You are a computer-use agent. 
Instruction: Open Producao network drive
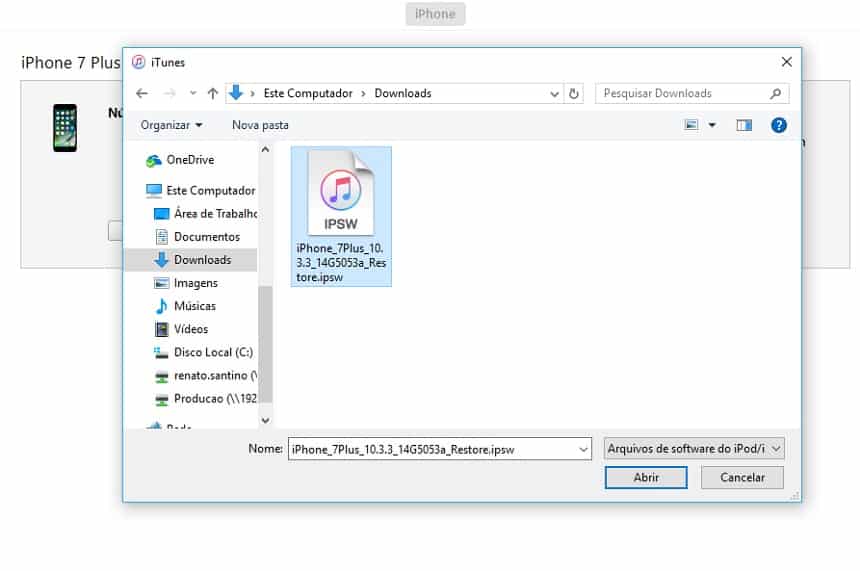[205, 399]
